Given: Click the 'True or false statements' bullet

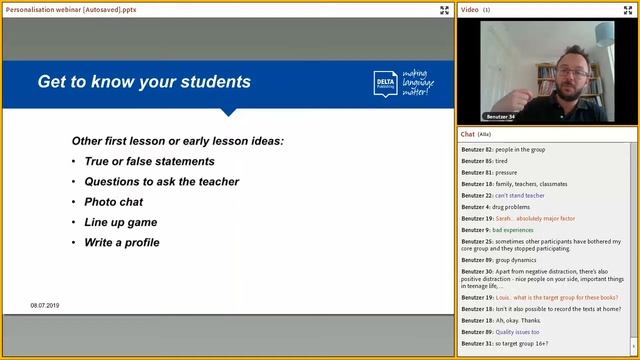Looking at the screenshot, I should pos(149,162).
